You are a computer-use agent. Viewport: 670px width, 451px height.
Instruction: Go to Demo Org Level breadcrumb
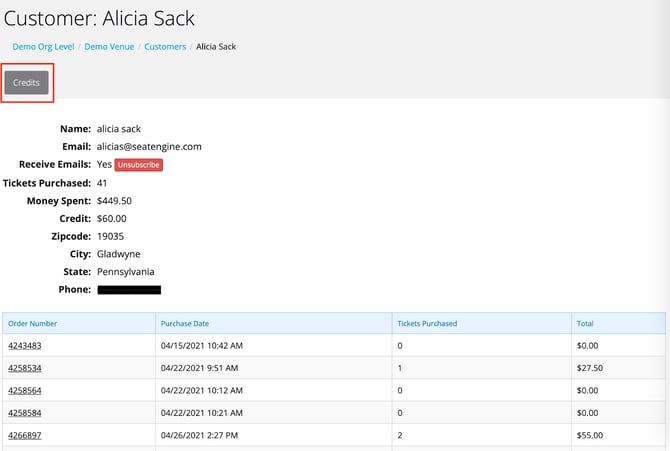[x=42, y=46]
